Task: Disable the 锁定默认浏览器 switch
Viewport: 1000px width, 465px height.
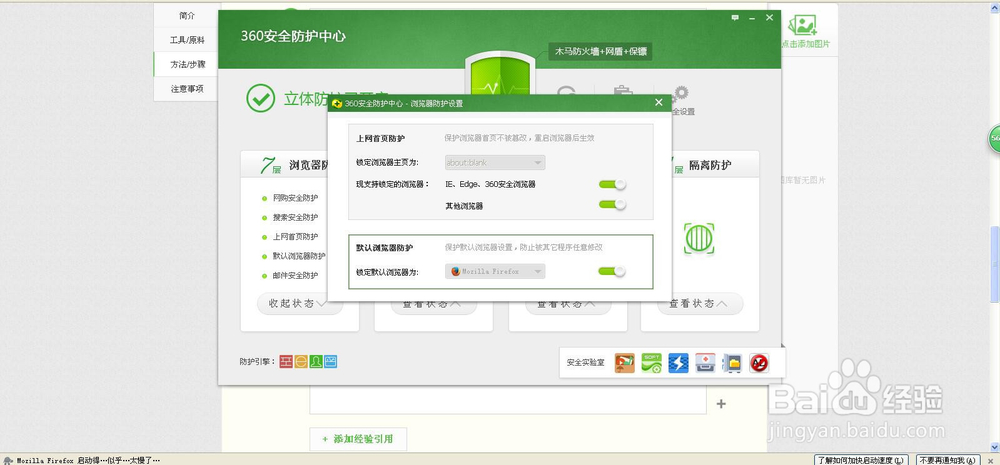Action: click(x=612, y=271)
